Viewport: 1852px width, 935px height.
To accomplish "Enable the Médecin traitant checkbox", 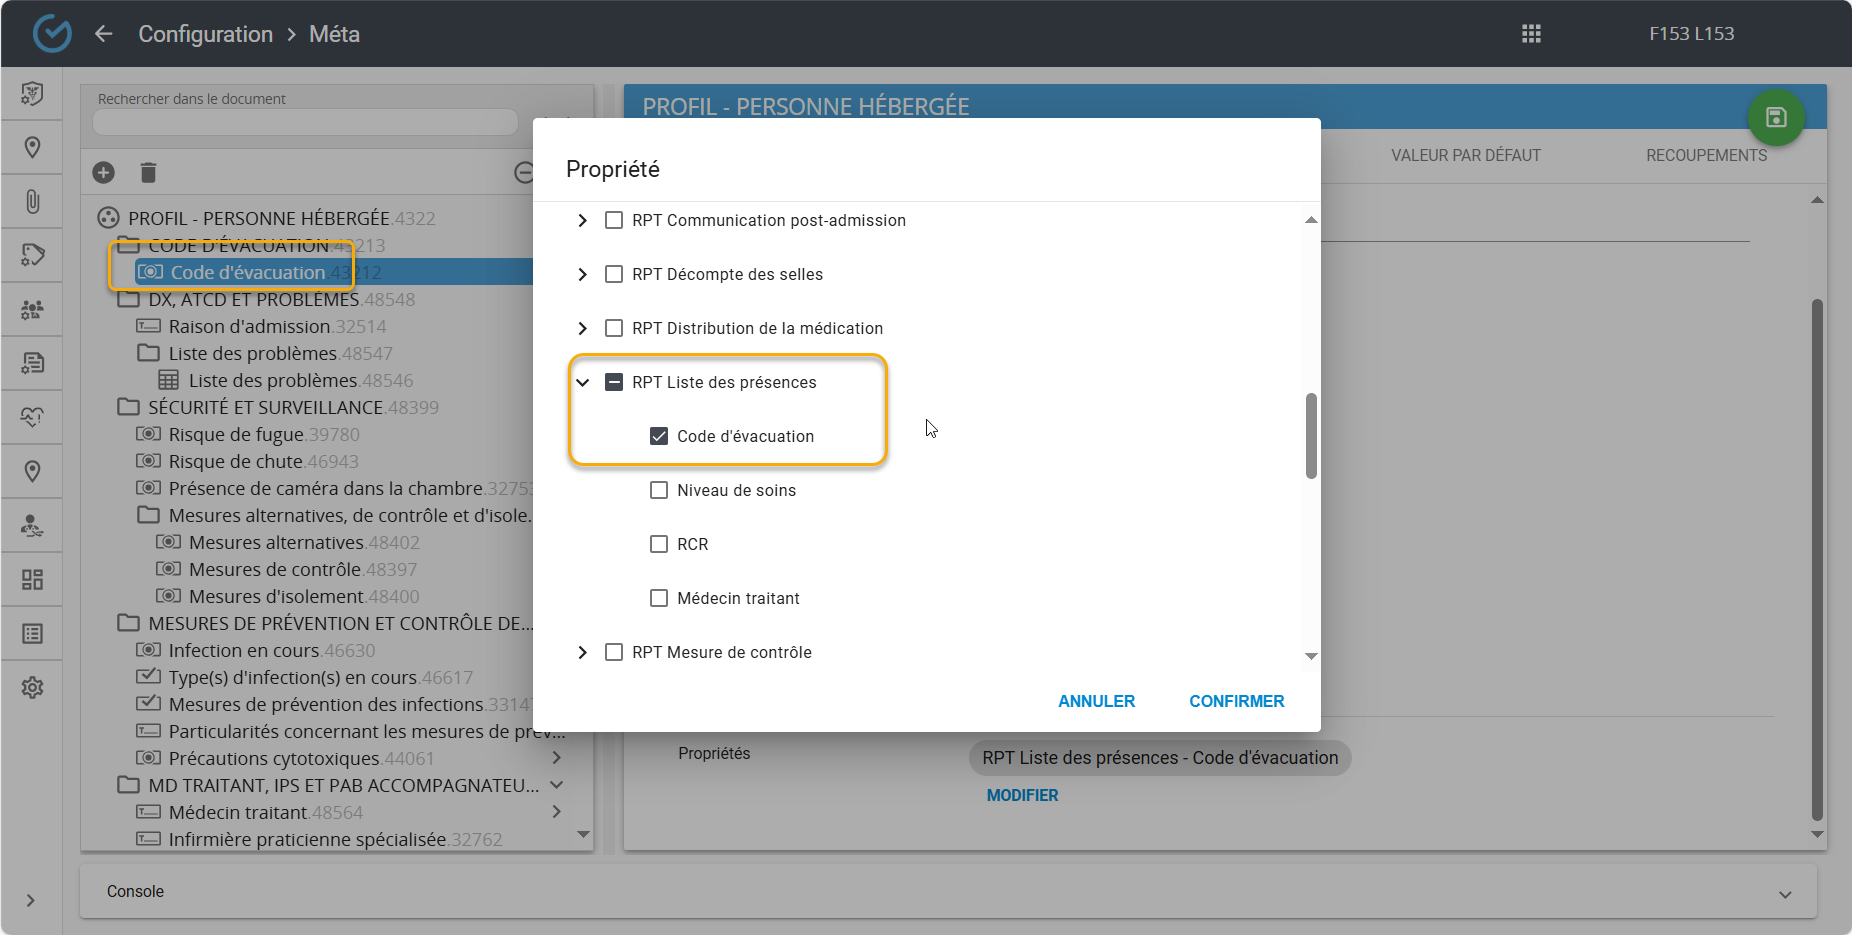I will [x=659, y=598].
